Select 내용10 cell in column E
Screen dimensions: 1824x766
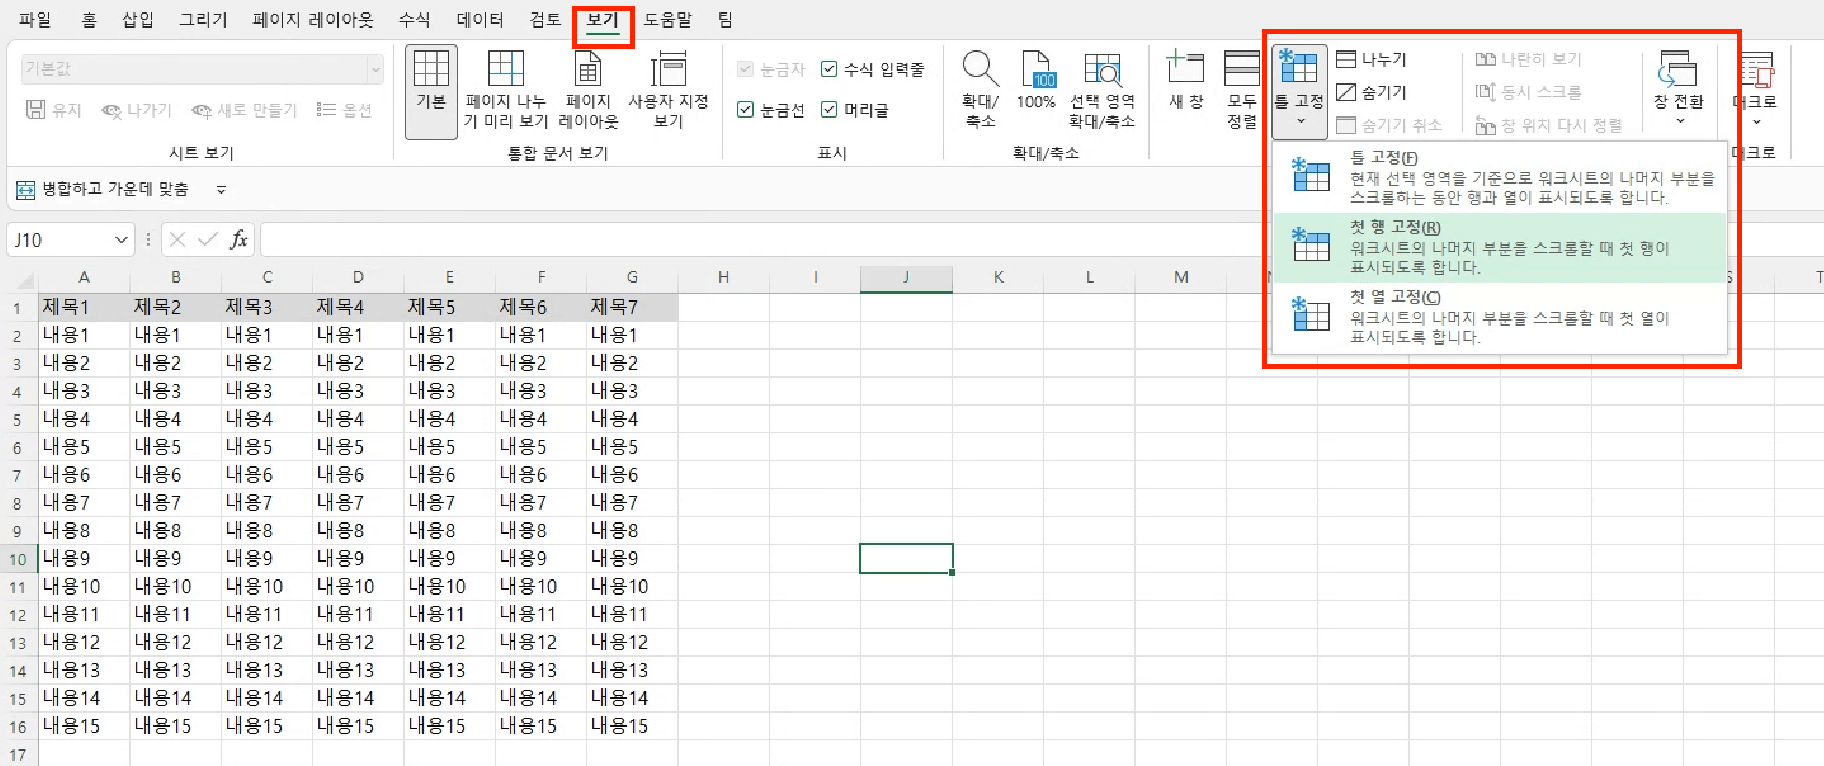(x=450, y=586)
